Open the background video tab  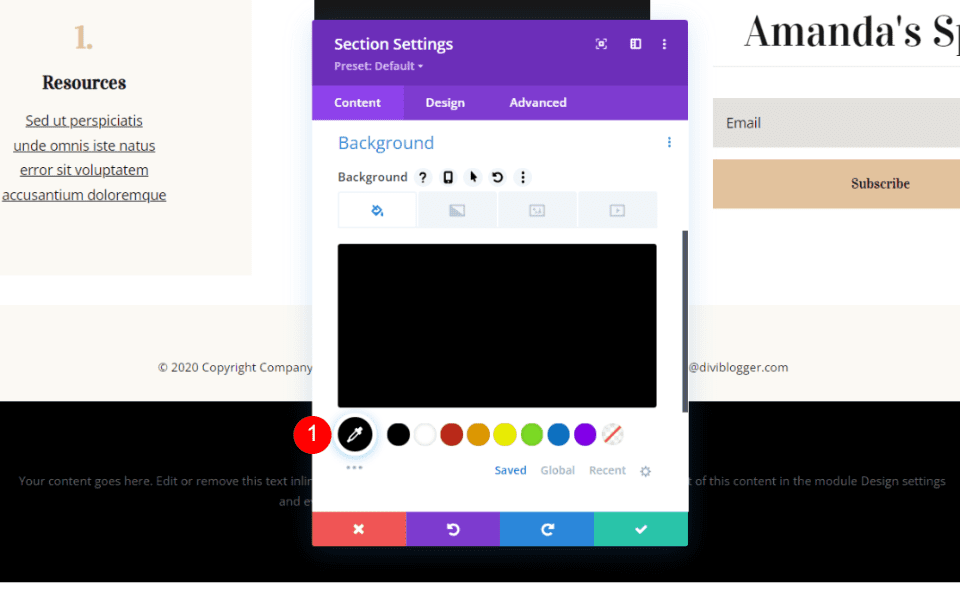pyautogui.click(x=618, y=209)
